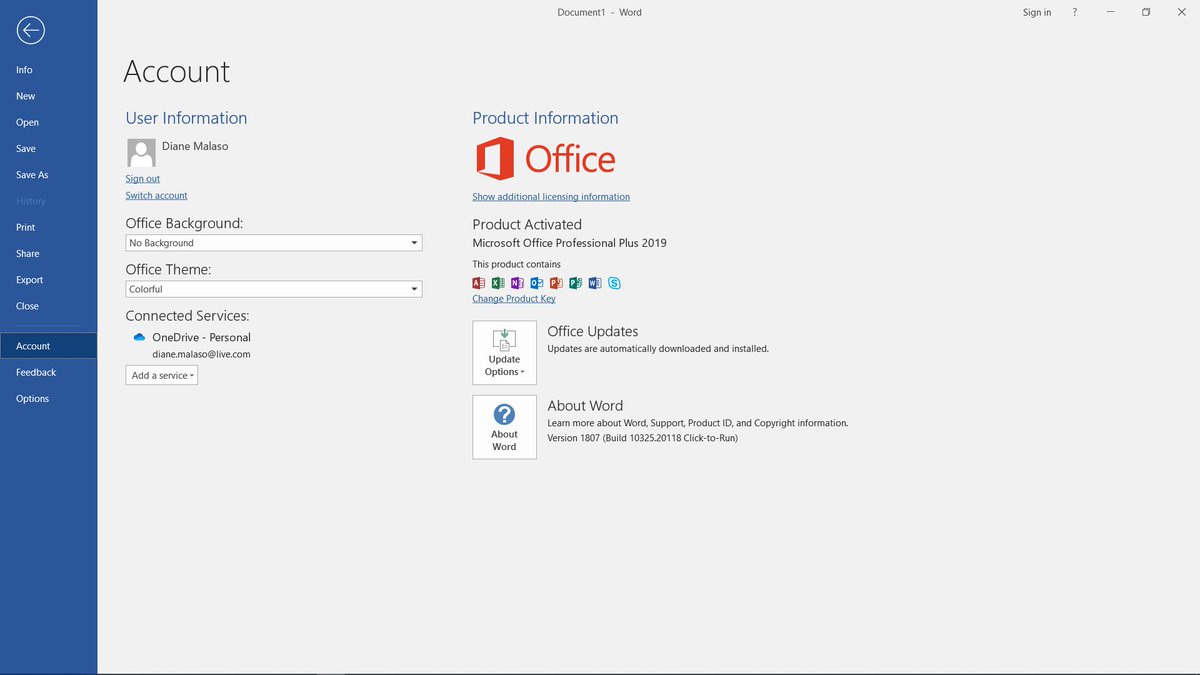The height and width of the screenshot is (675, 1200).
Task: Select the Account tab in sidebar
Action: point(48,346)
